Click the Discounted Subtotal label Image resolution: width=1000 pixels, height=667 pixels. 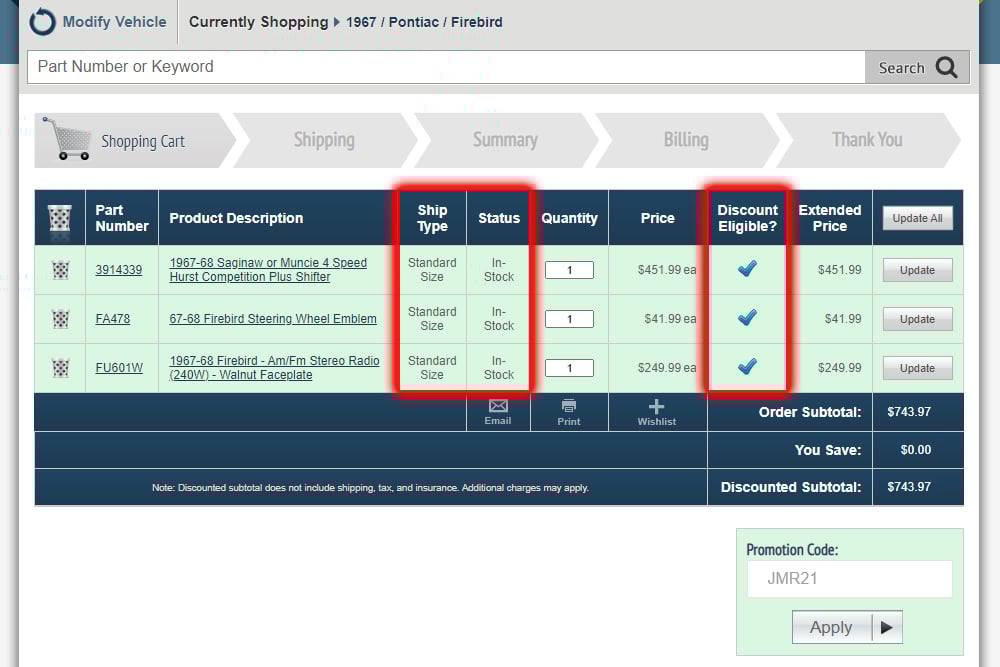791,487
